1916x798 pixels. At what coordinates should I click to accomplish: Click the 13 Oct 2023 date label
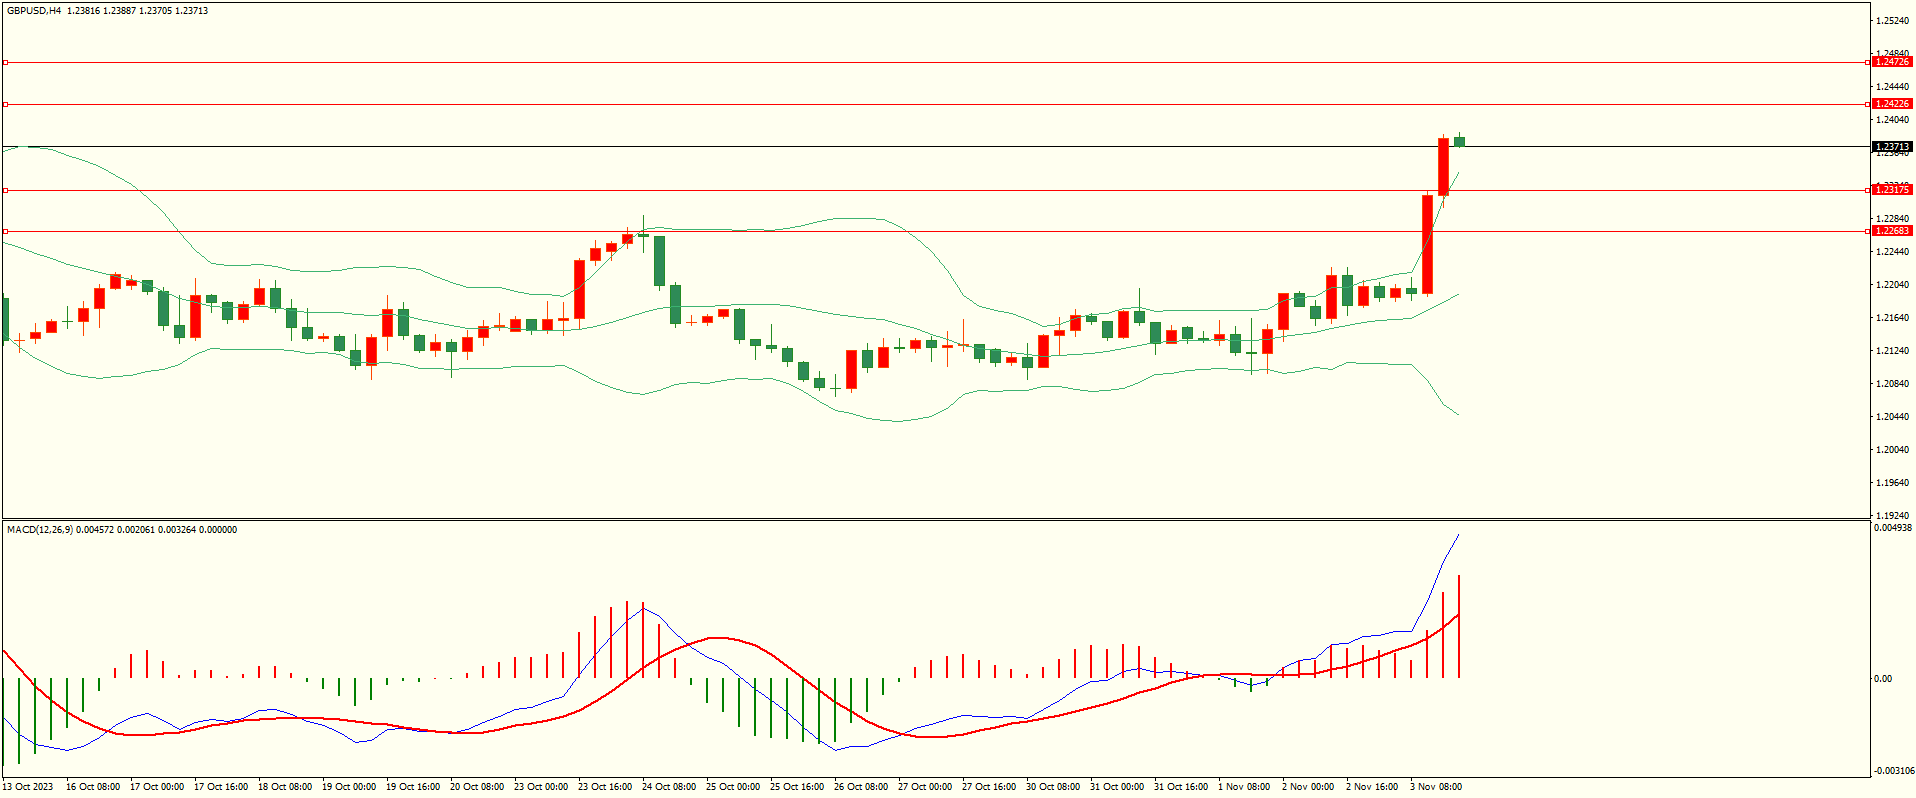point(28,787)
